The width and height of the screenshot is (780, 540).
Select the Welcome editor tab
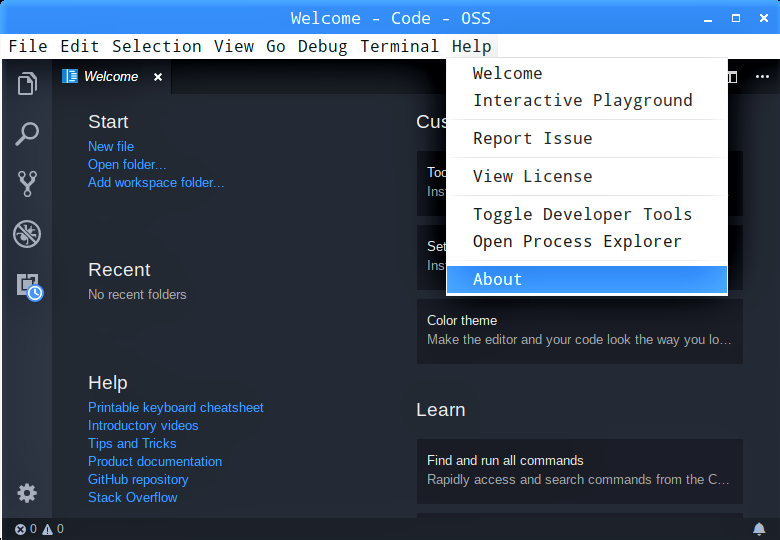(x=112, y=77)
